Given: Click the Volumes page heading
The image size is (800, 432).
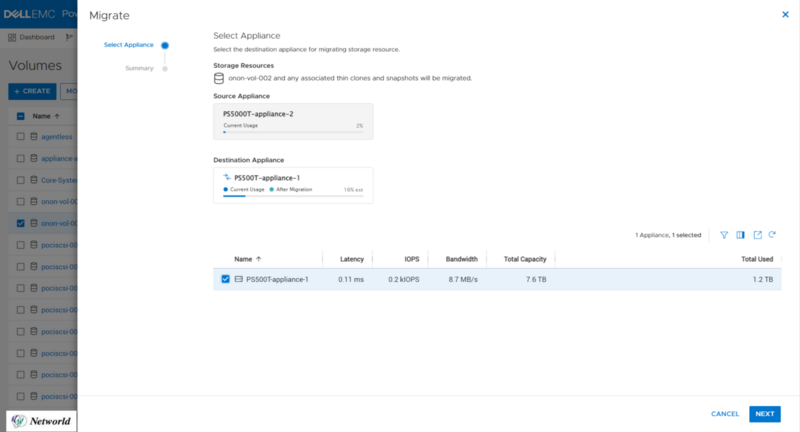Looking at the screenshot, I should point(35,65).
